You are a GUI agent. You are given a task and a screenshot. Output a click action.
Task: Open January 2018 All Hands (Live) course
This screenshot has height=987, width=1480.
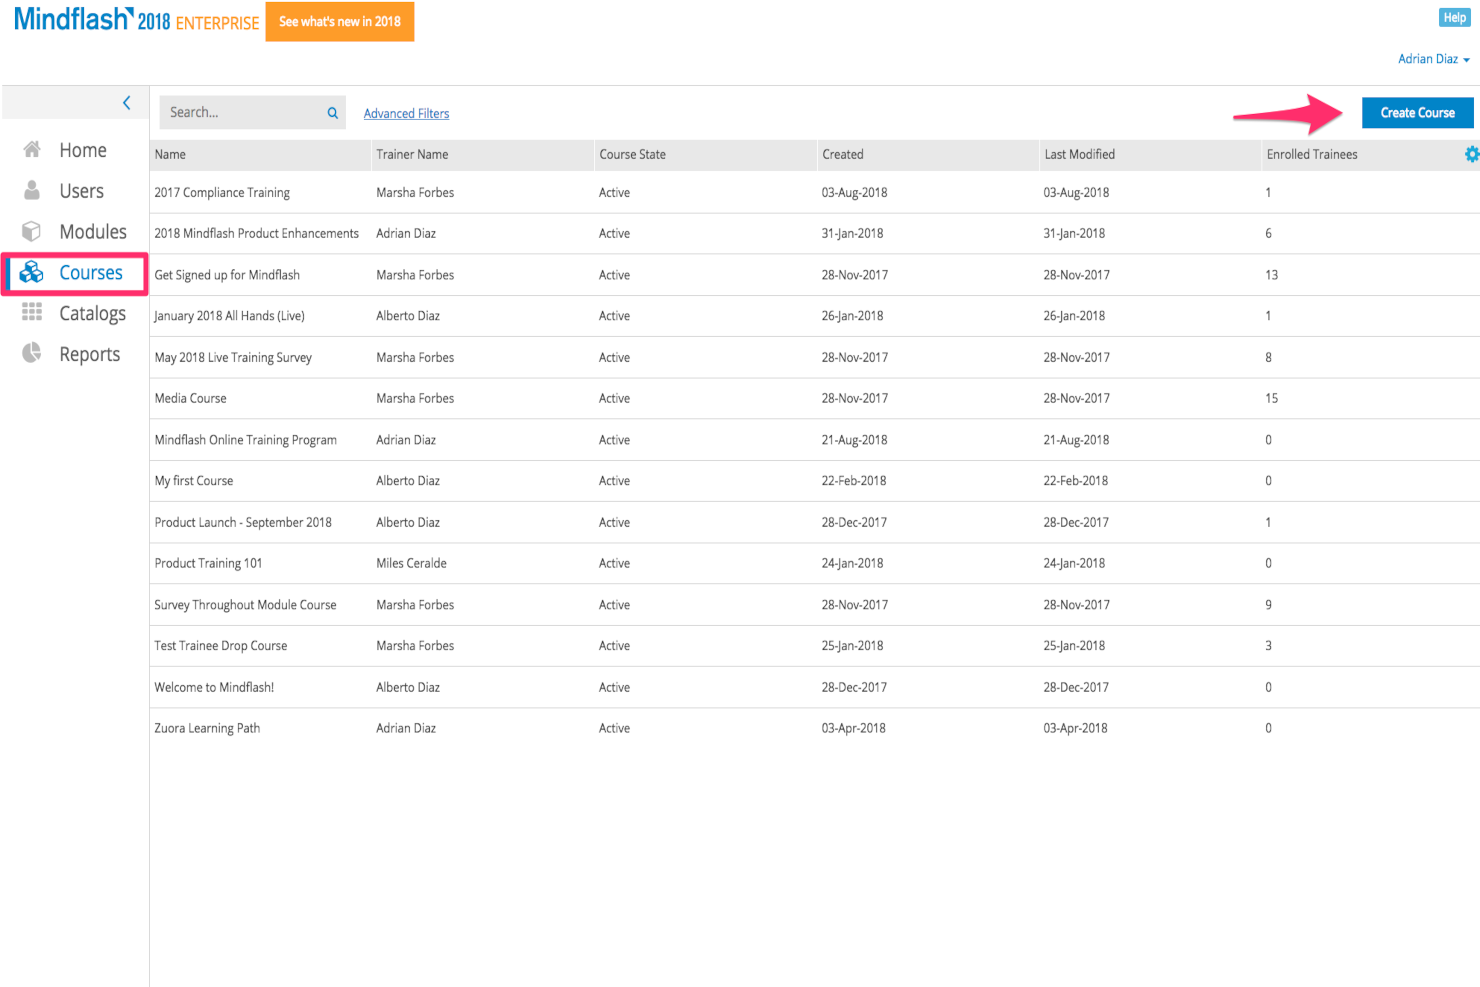pos(229,316)
